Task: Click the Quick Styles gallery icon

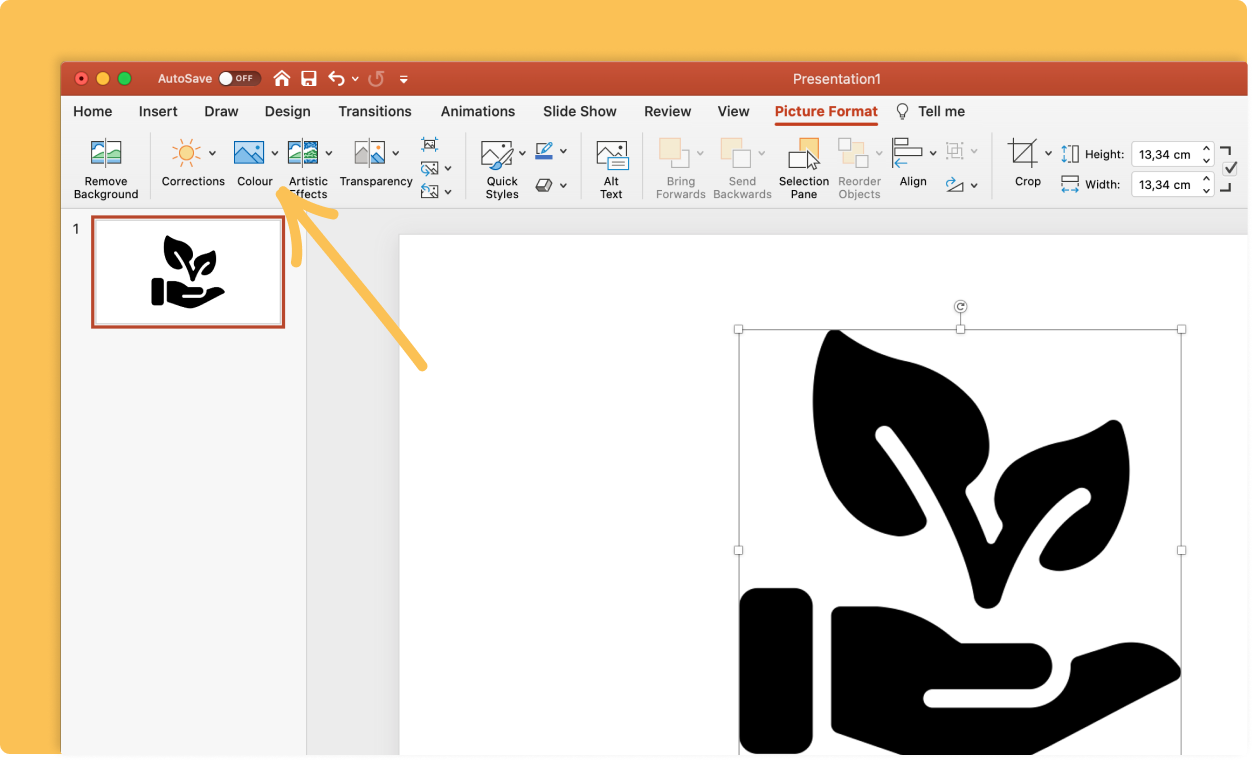Action: (497, 152)
